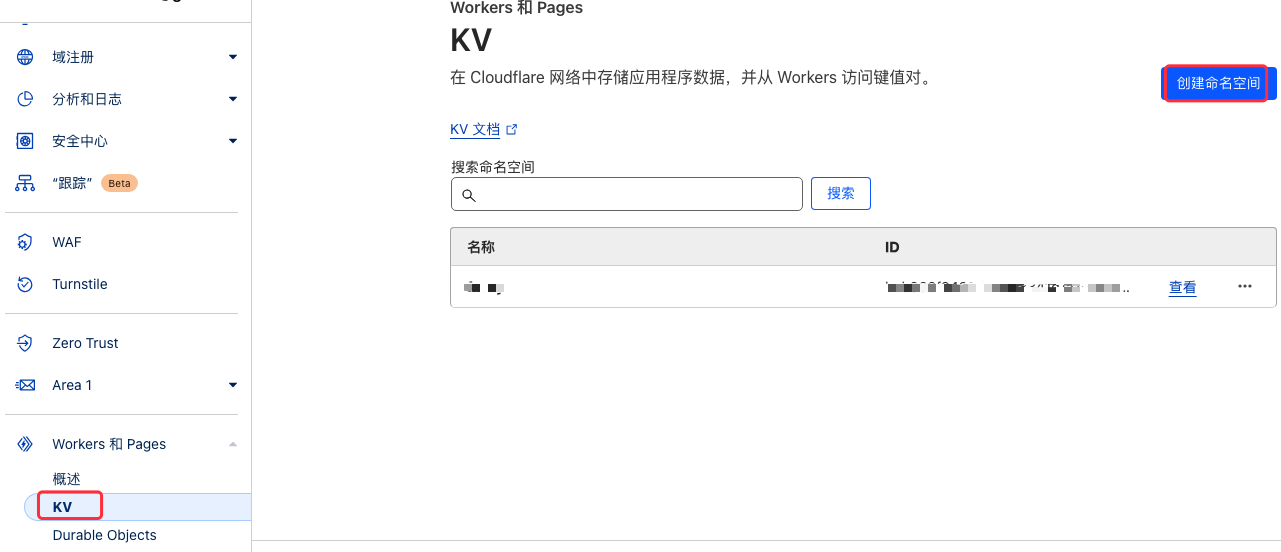The image size is (1281, 552).
Task: Click the 创建命名空间 button
Action: coord(1218,83)
